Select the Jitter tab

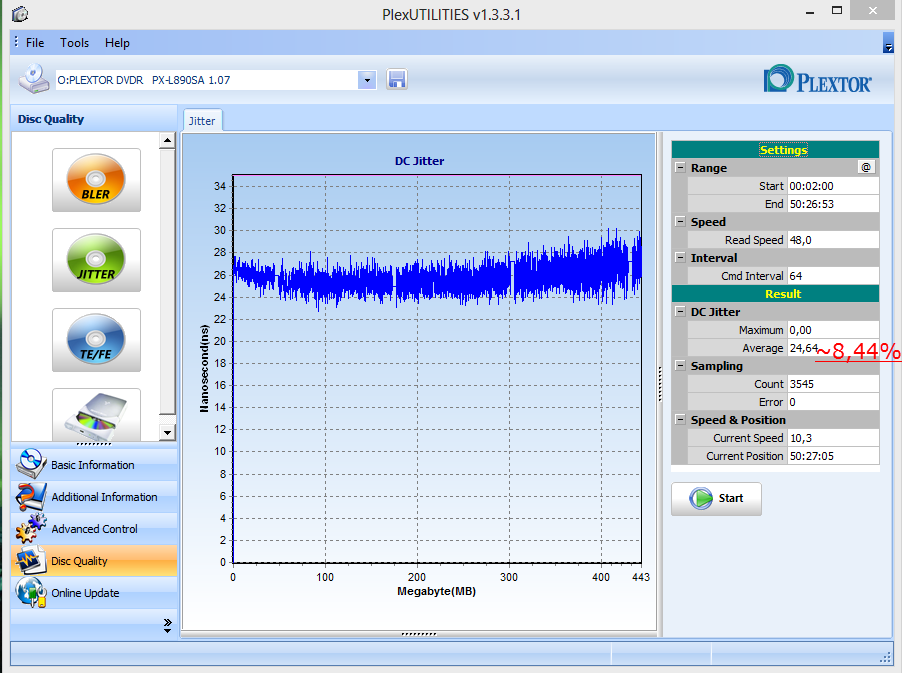(202, 121)
